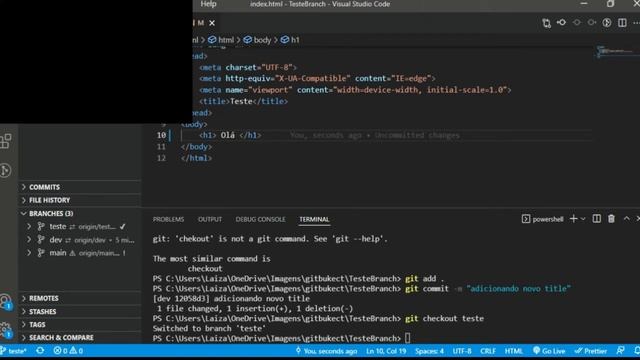640x360 pixels.
Task: Open the Extensions view in activity bar
Action: 6,141
